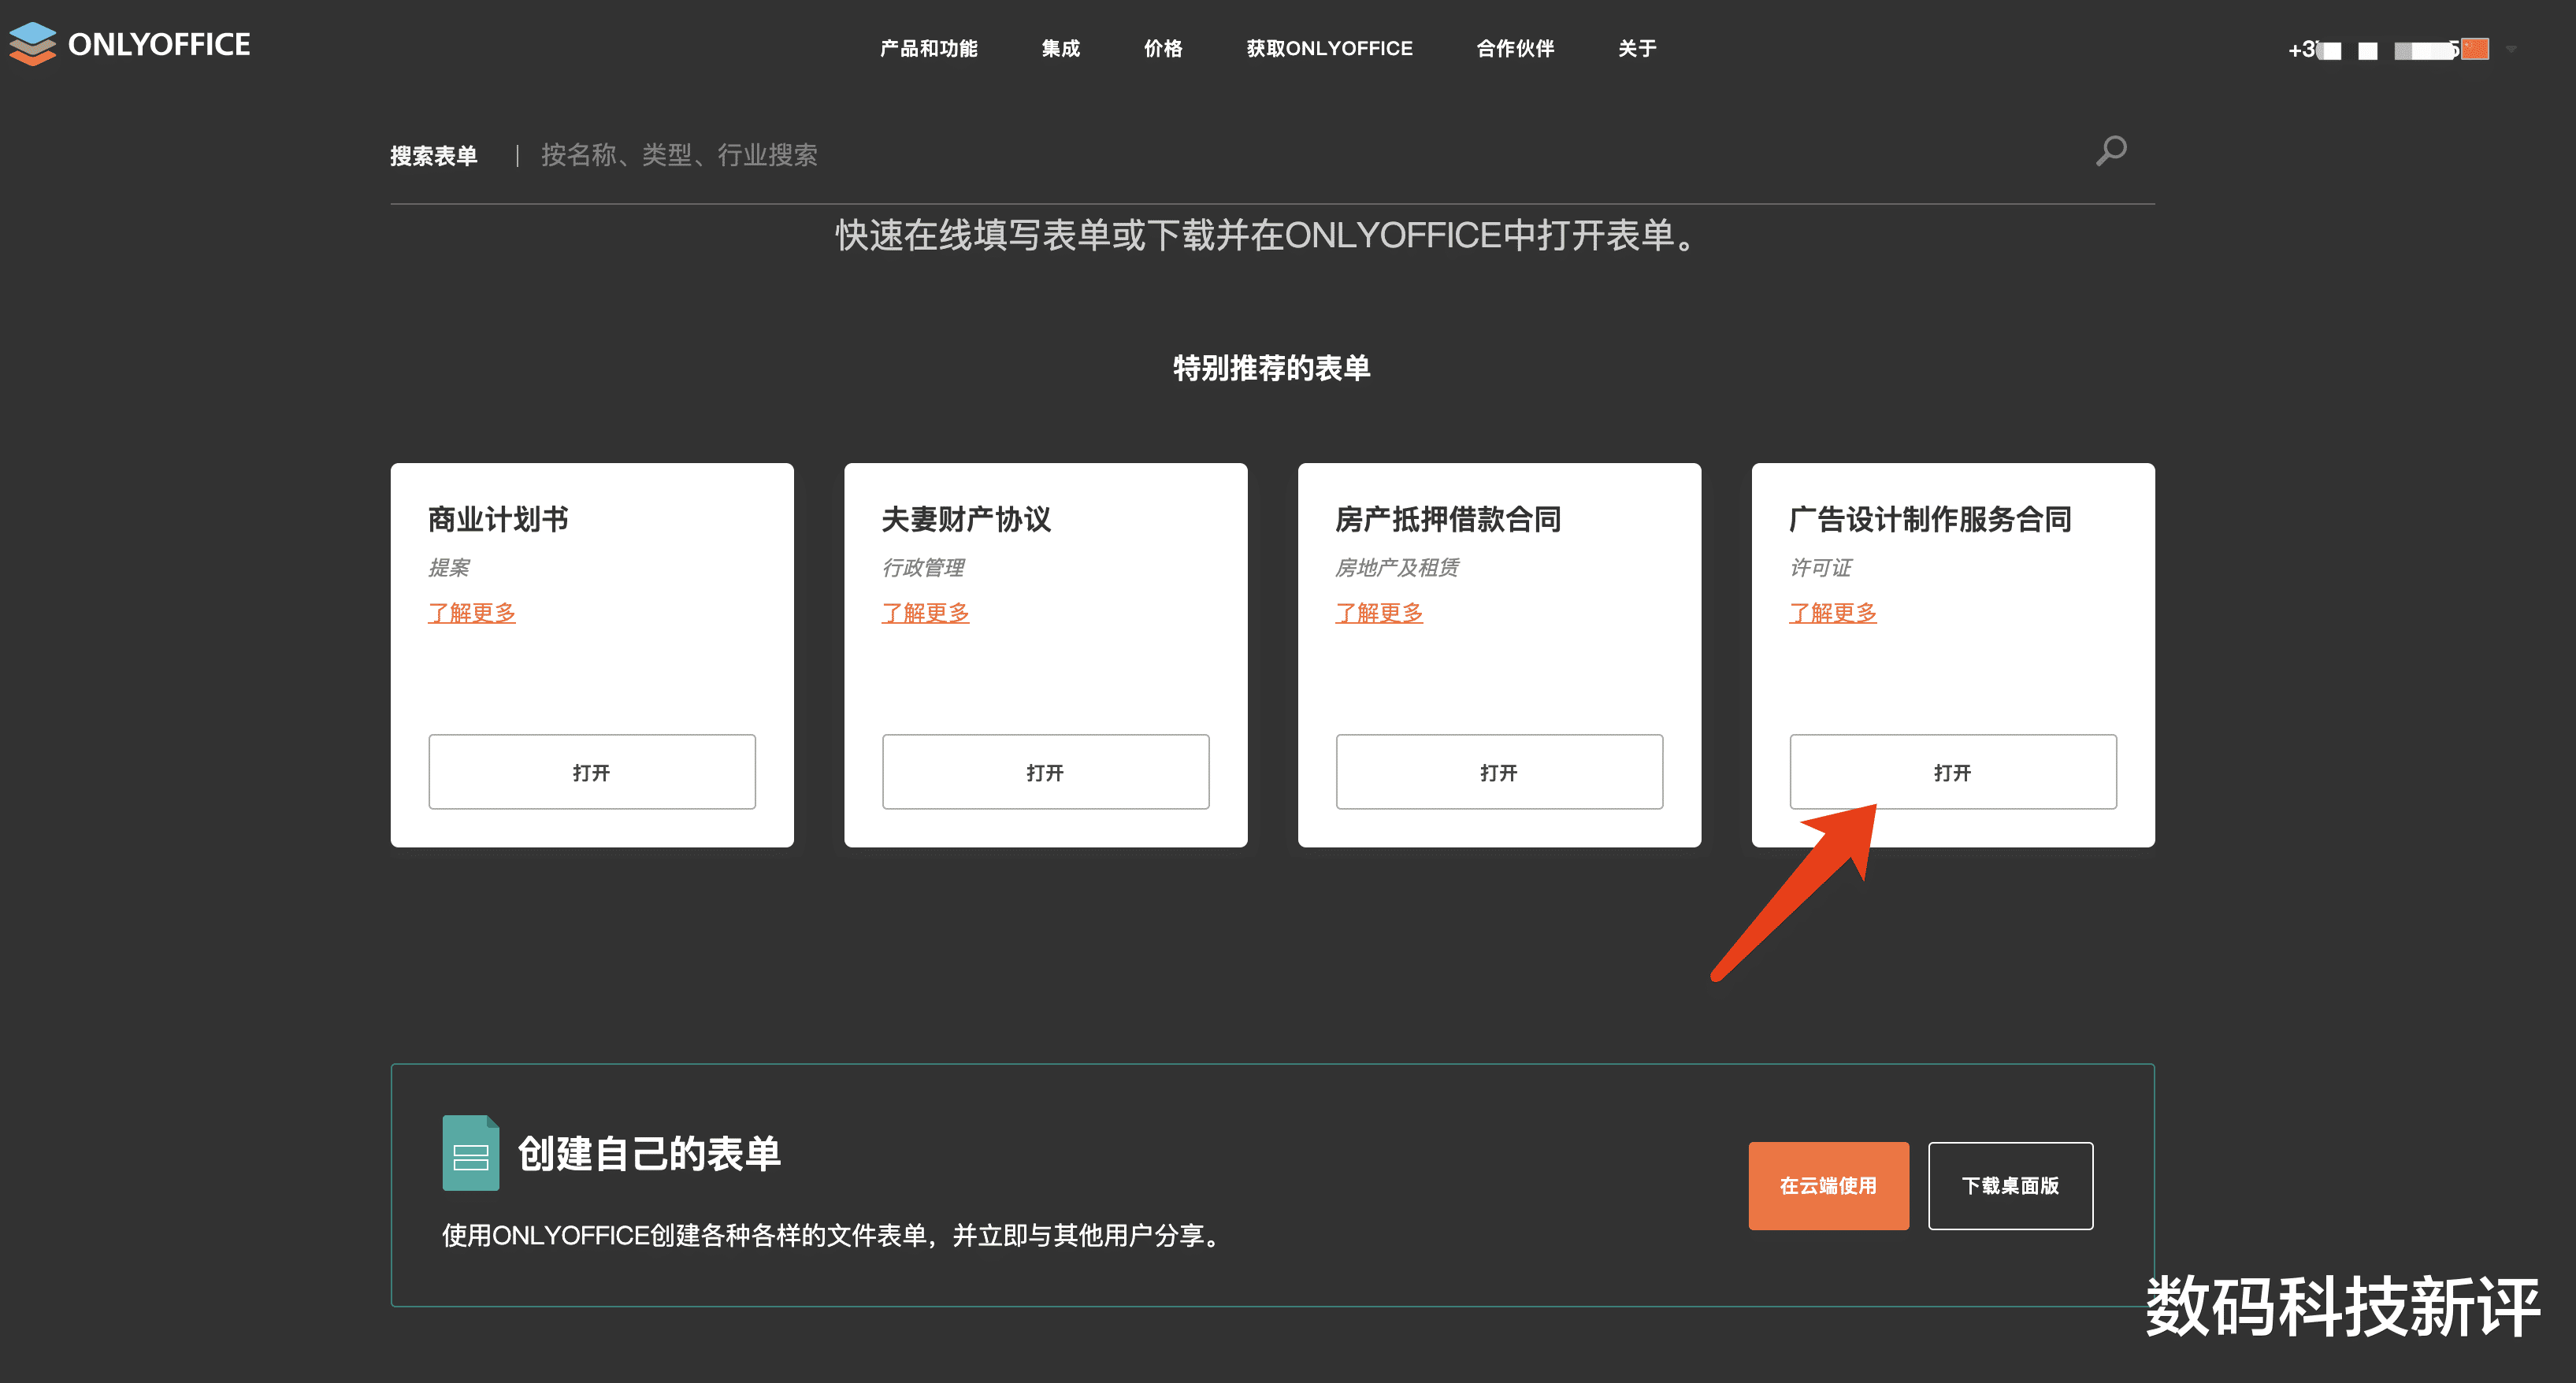Click 下载桌面版 button
2576x1383 pixels.
pos(2010,1185)
